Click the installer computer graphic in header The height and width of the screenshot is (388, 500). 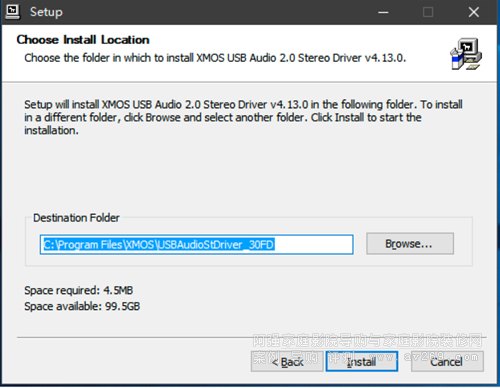click(x=466, y=54)
